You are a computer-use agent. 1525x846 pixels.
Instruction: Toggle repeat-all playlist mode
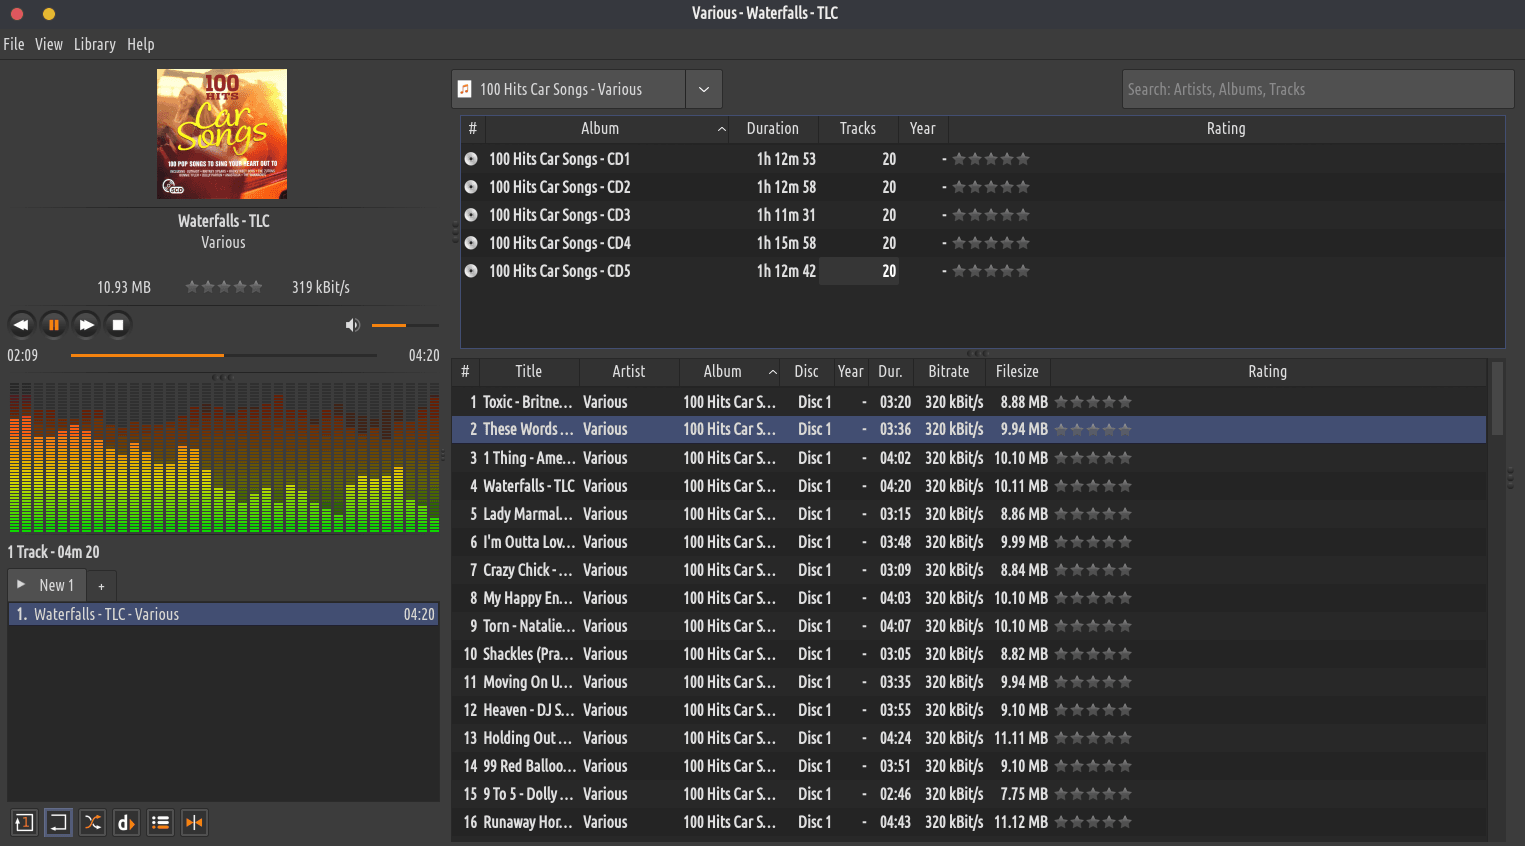point(58,822)
